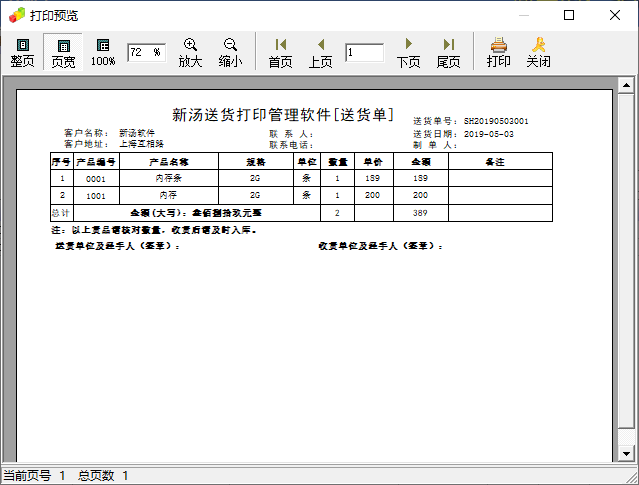Click the title 新汤送货打印管理软件[送货单]
The height and width of the screenshot is (485, 639).
point(283,115)
